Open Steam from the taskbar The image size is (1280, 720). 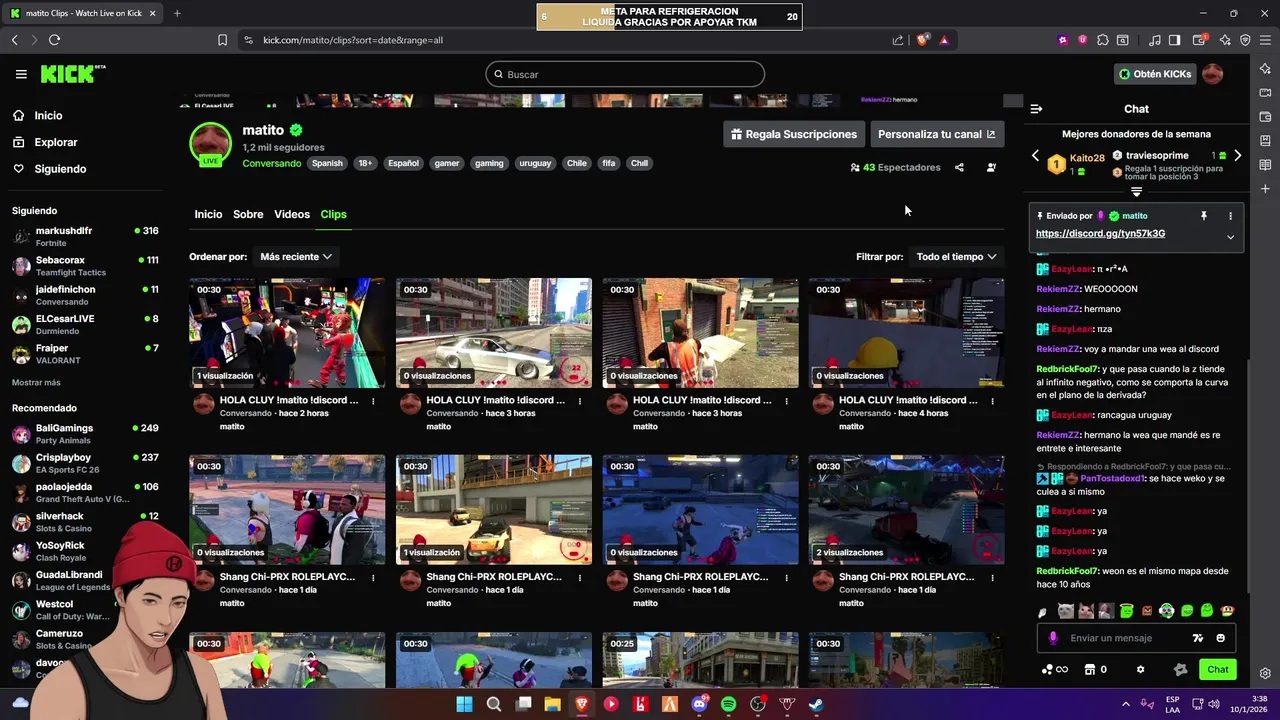(x=816, y=704)
